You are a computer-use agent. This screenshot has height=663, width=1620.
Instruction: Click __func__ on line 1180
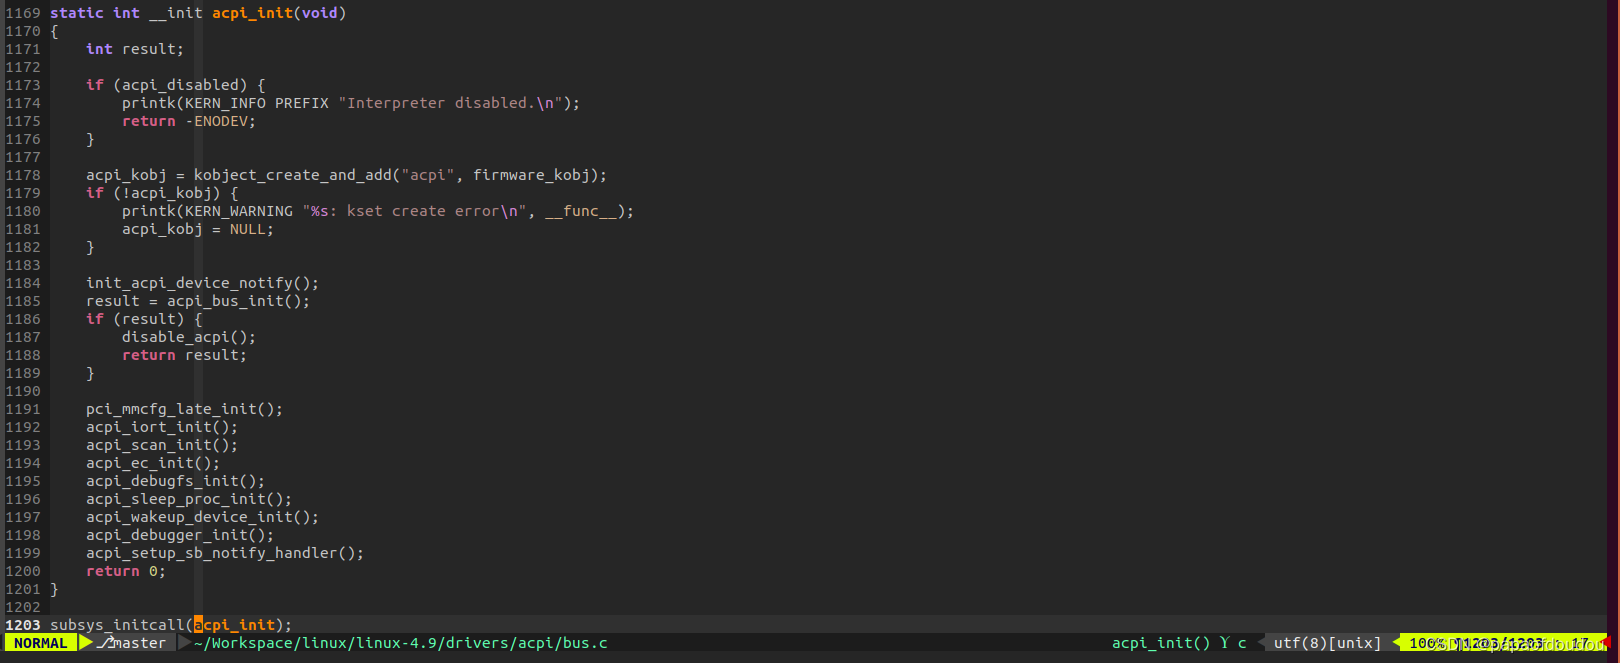581,211
